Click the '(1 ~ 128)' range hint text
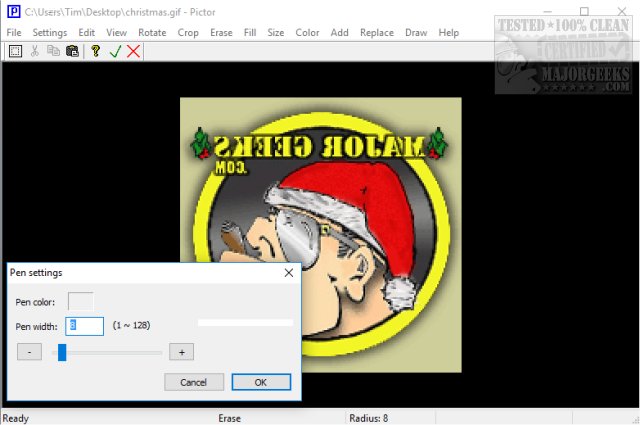The width and height of the screenshot is (640, 425). tap(131, 325)
